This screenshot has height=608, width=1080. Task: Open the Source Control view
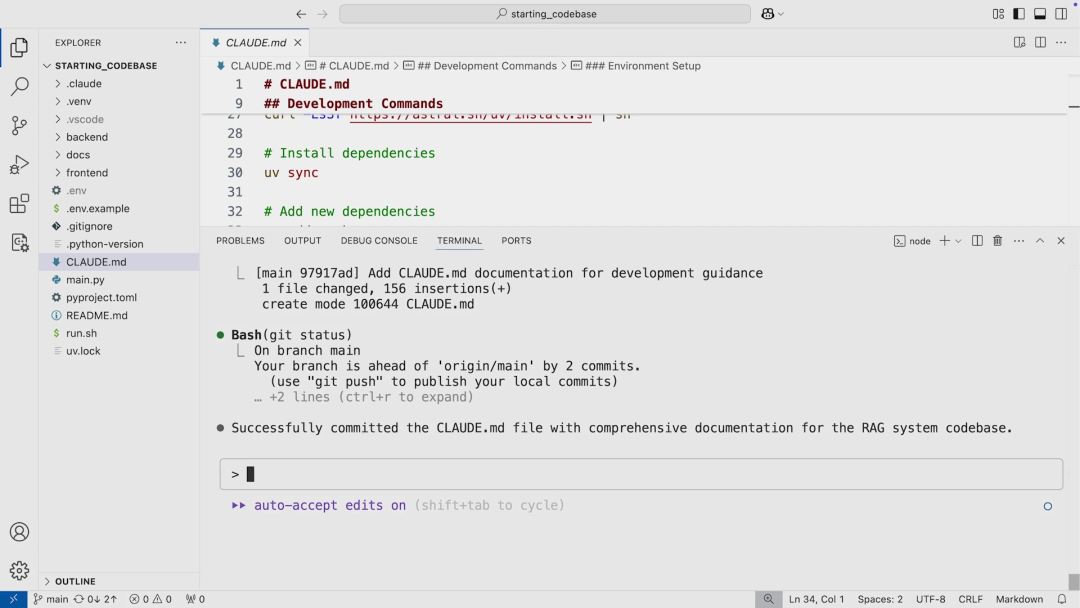point(19,126)
